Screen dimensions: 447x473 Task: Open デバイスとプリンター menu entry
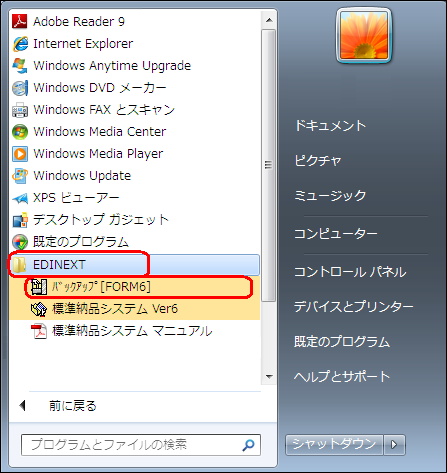tap(354, 307)
